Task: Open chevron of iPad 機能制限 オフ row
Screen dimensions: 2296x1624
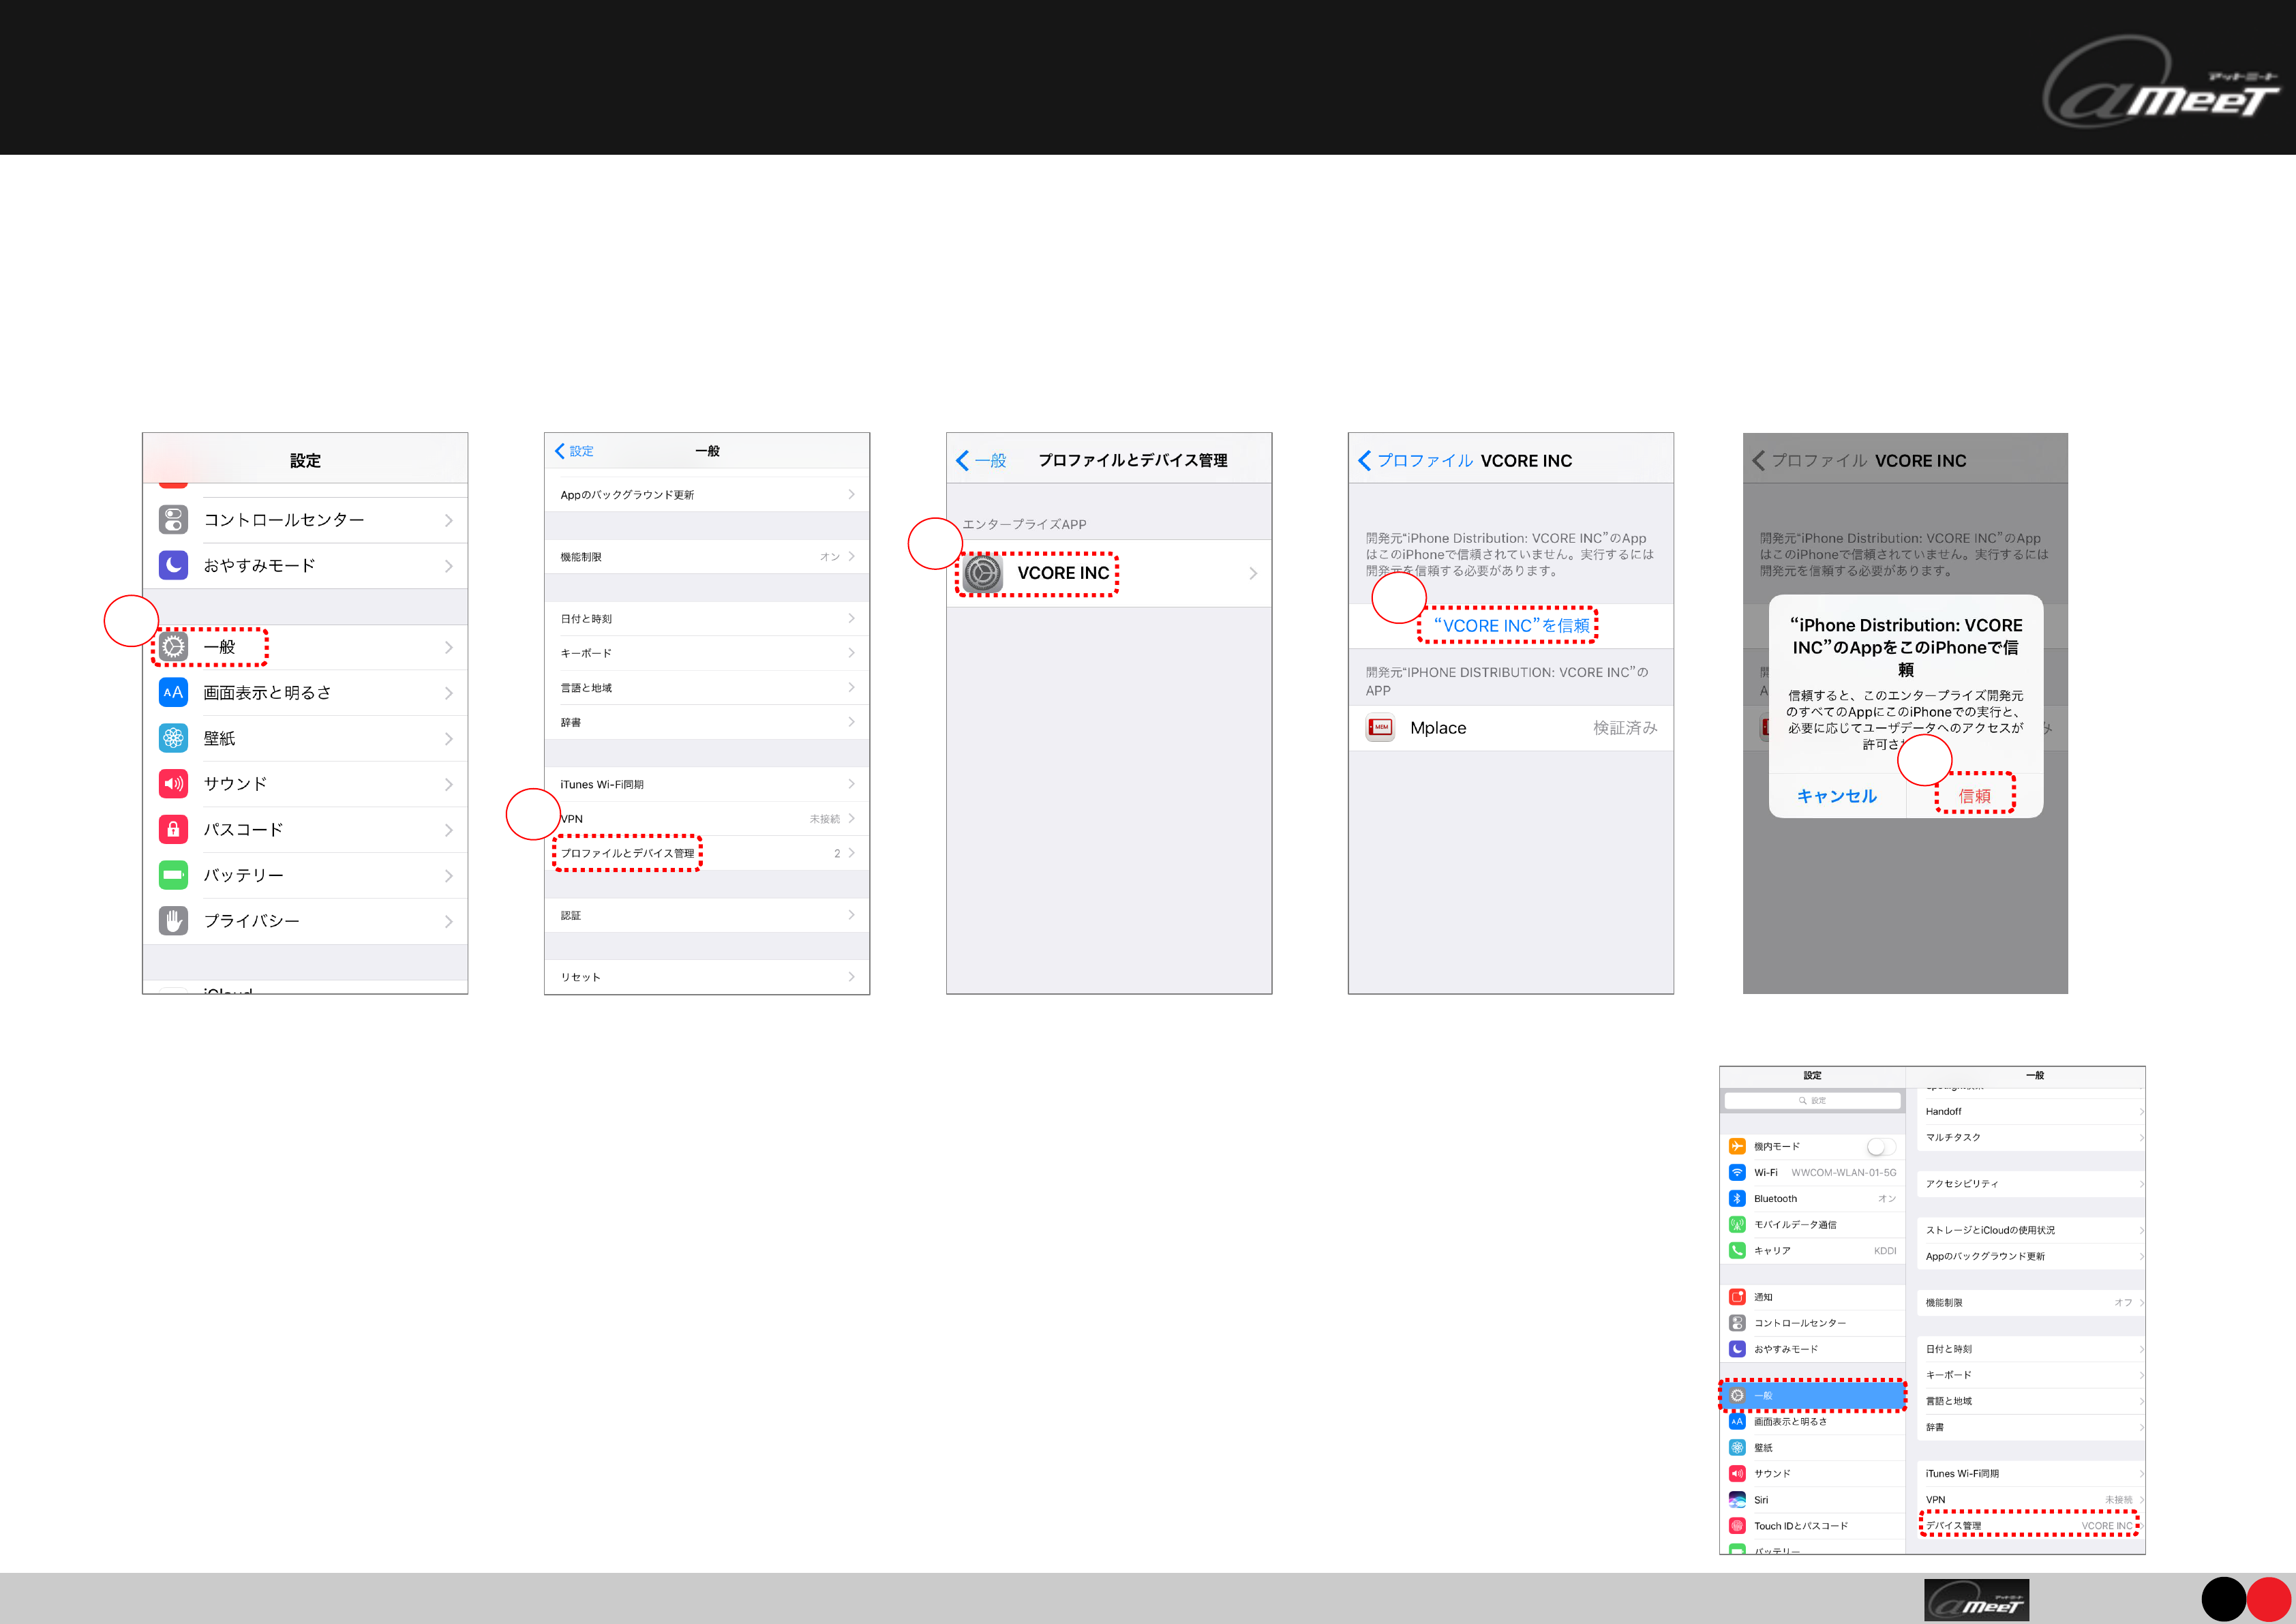Action: click(2141, 1303)
